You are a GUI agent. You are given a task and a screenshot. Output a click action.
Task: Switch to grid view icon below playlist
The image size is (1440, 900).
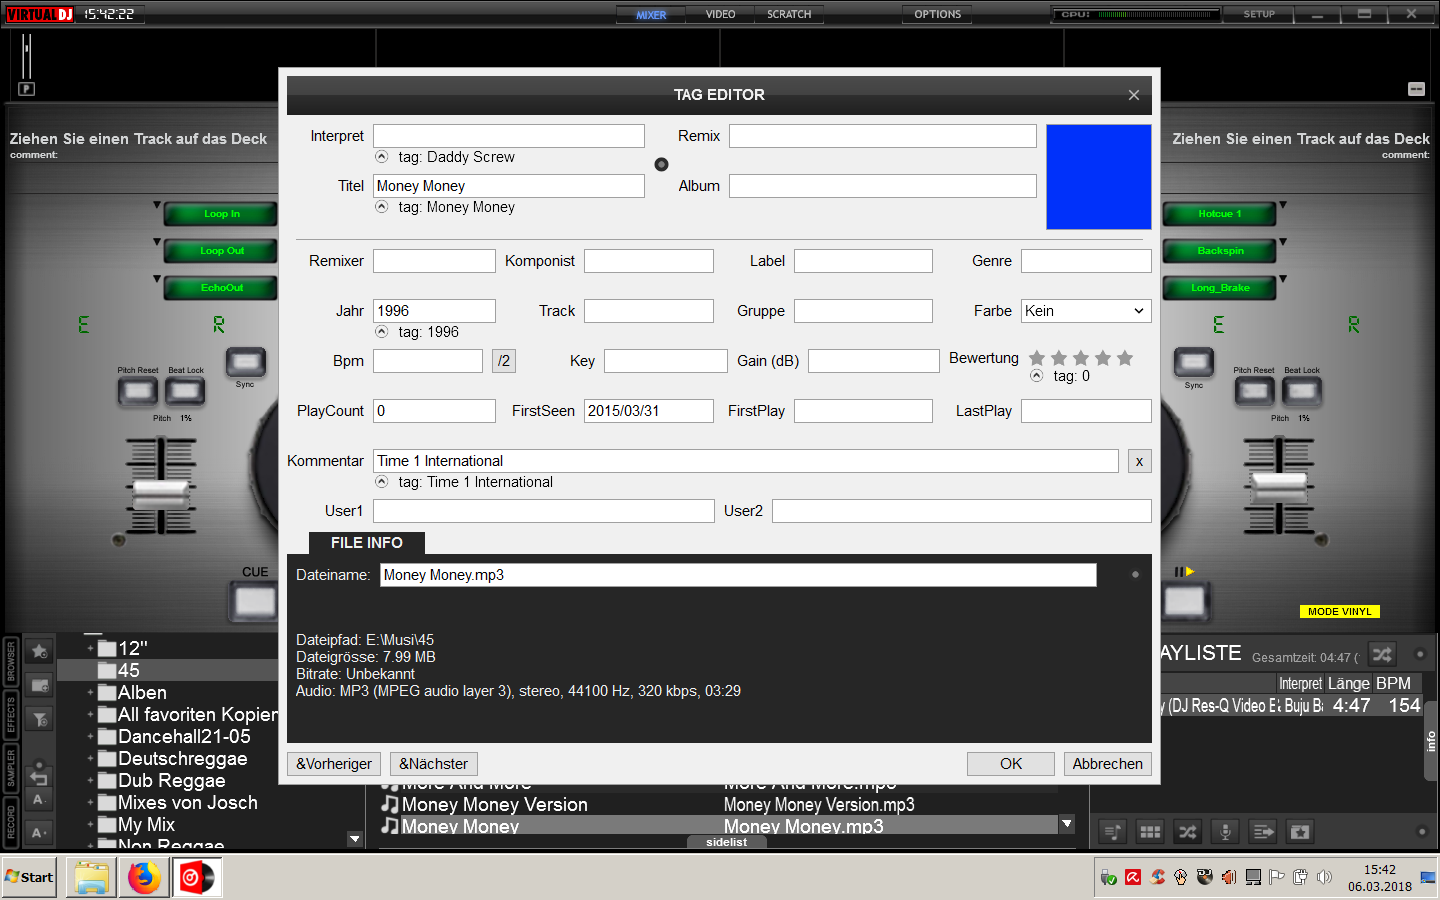click(x=1150, y=832)
